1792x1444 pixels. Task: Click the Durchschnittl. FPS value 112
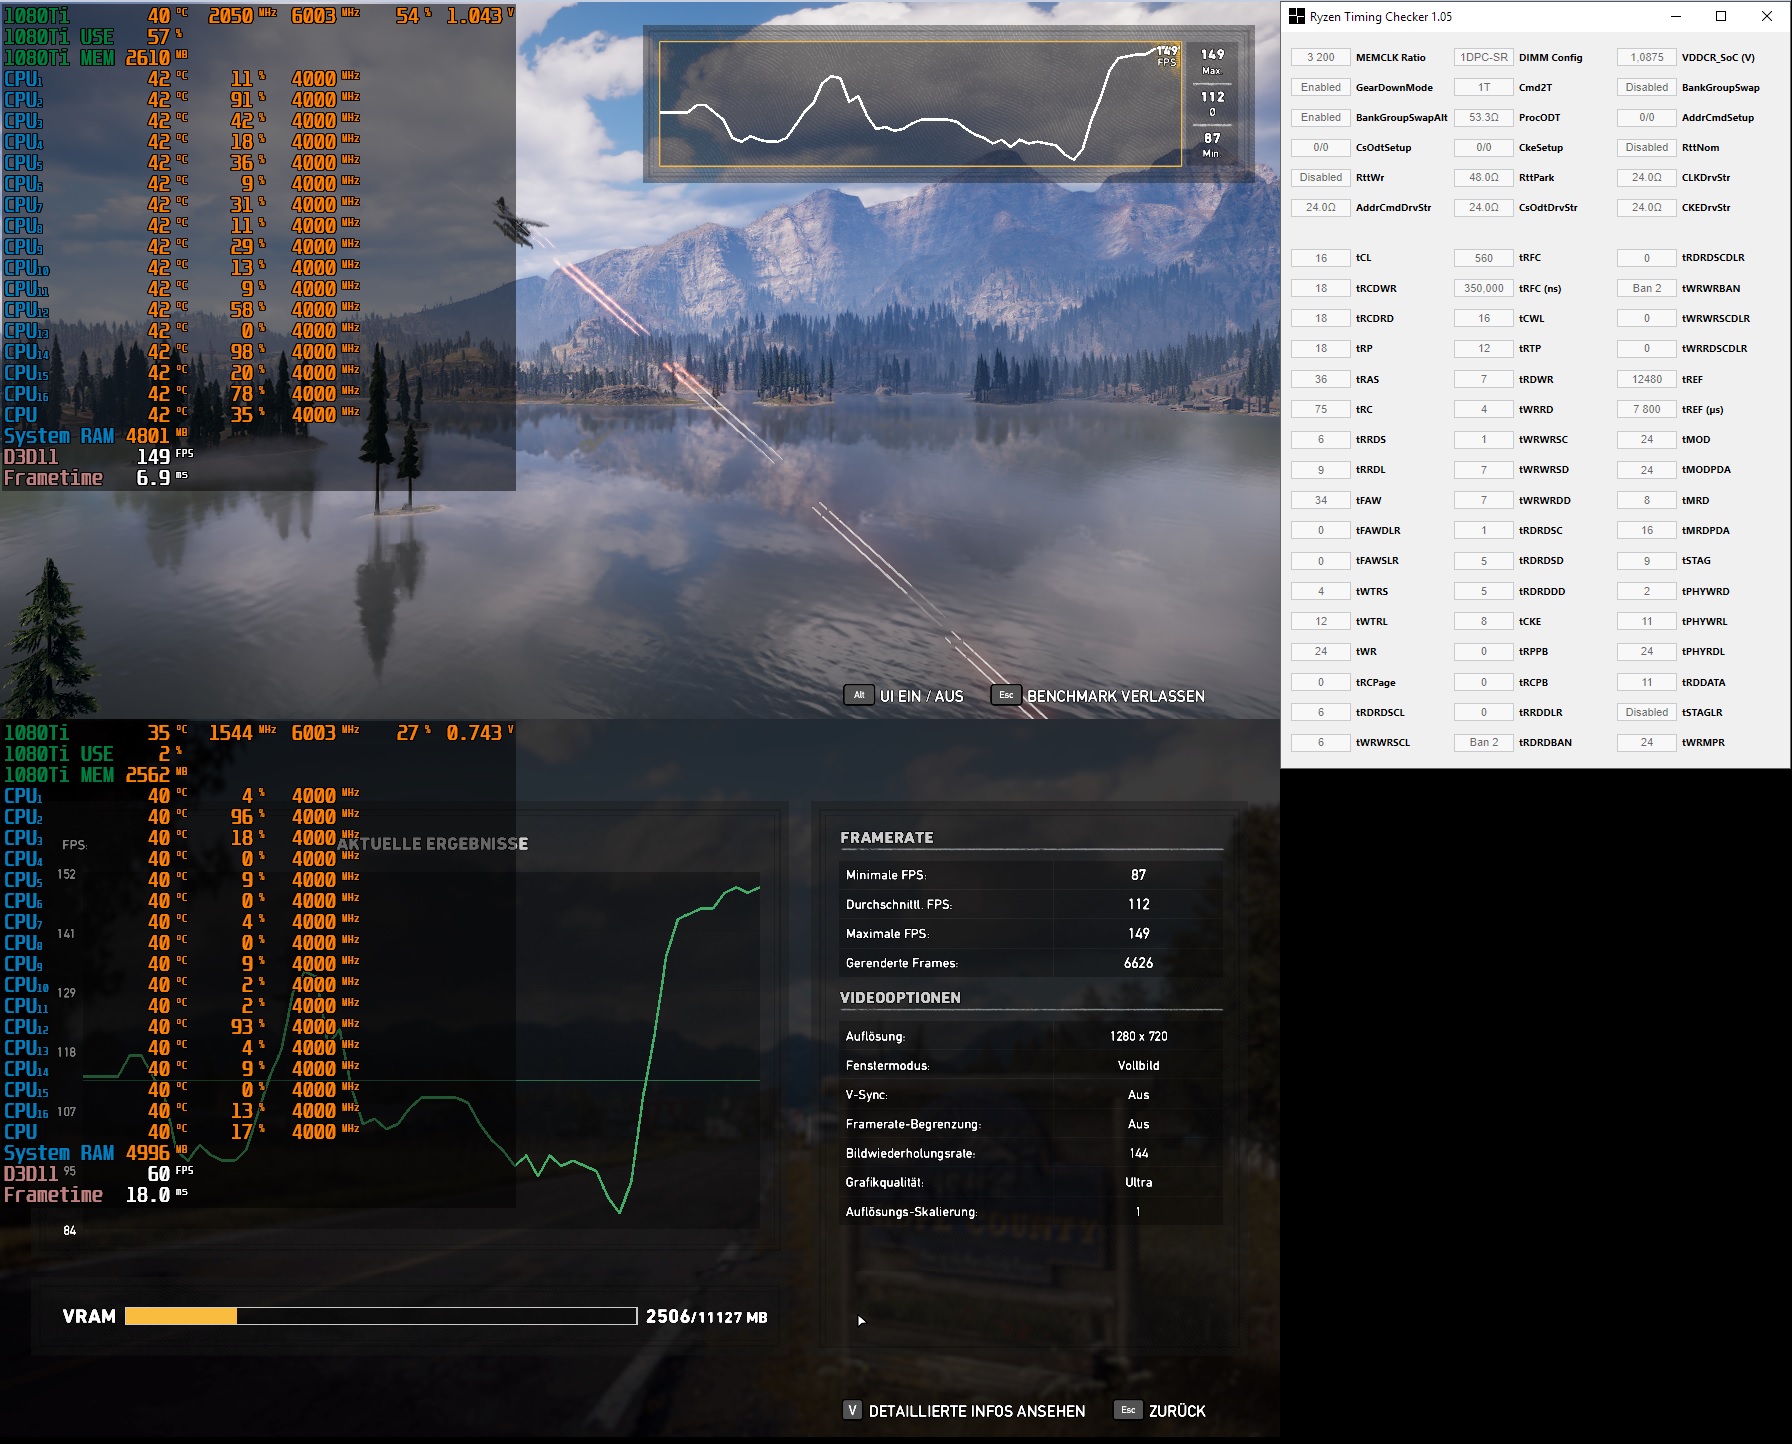tap(1138, 904)
